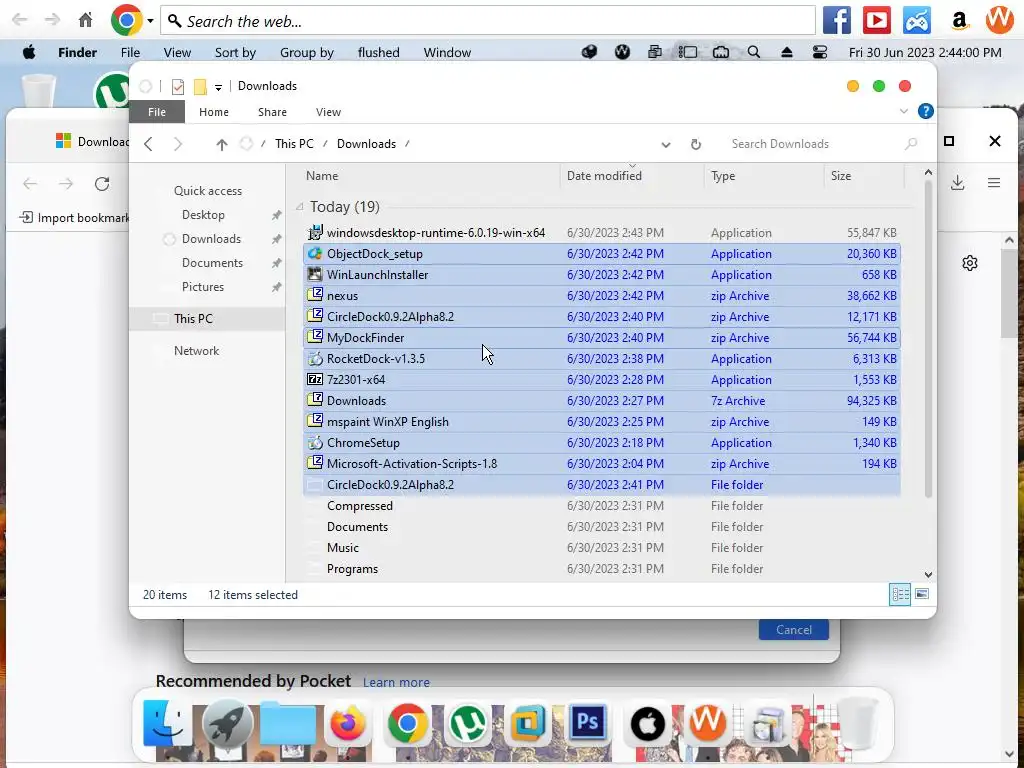This screenshot has height=768, width=1024.
Task: Select the Microsoft-Activation-Scripts-1.8 archive
Action: (601, 464)
